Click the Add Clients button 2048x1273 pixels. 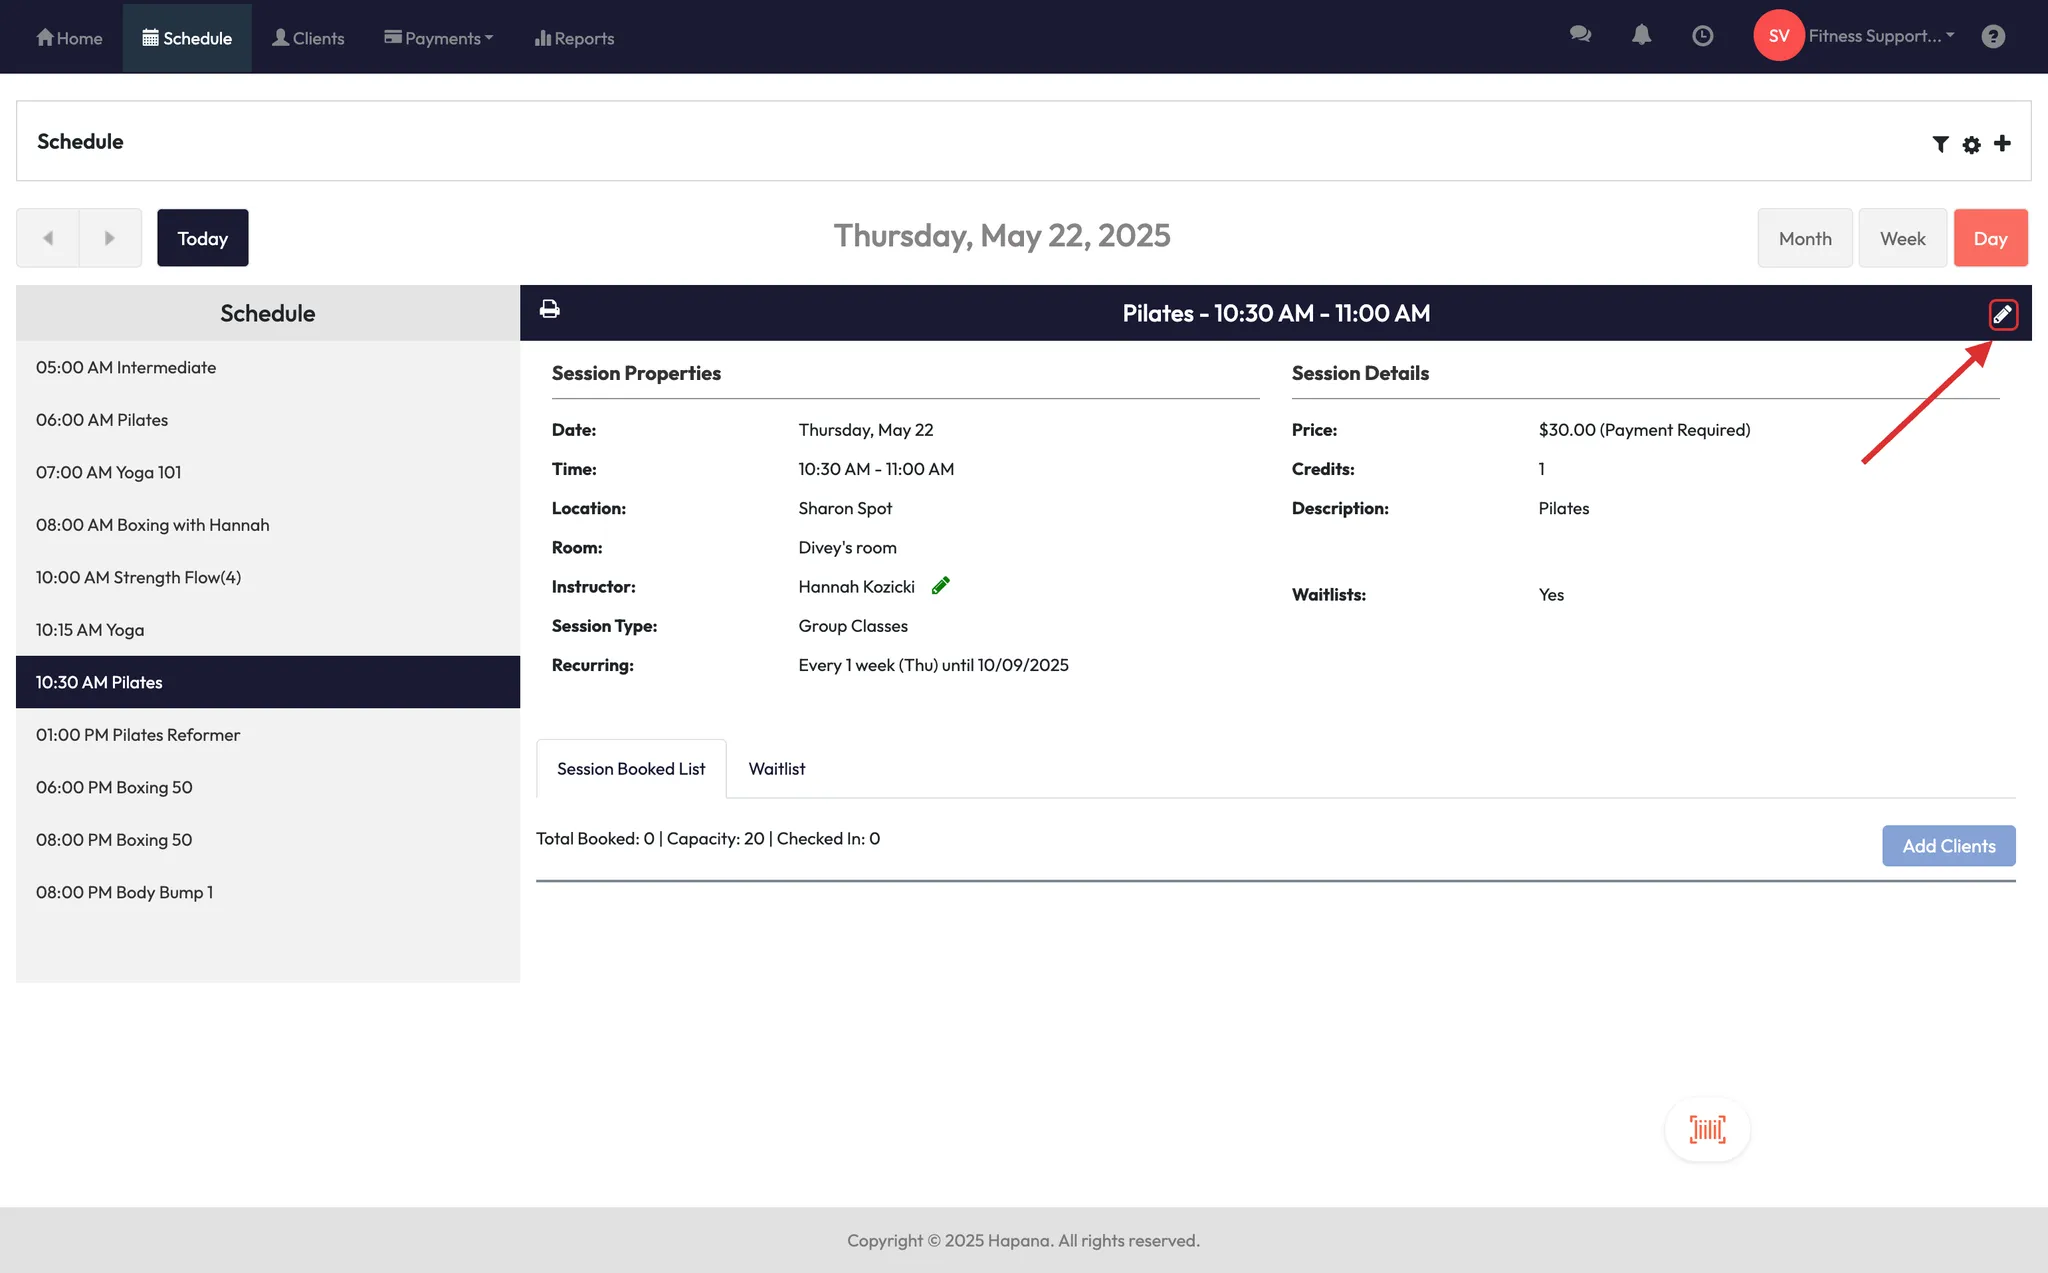(x=1948, y=846)
